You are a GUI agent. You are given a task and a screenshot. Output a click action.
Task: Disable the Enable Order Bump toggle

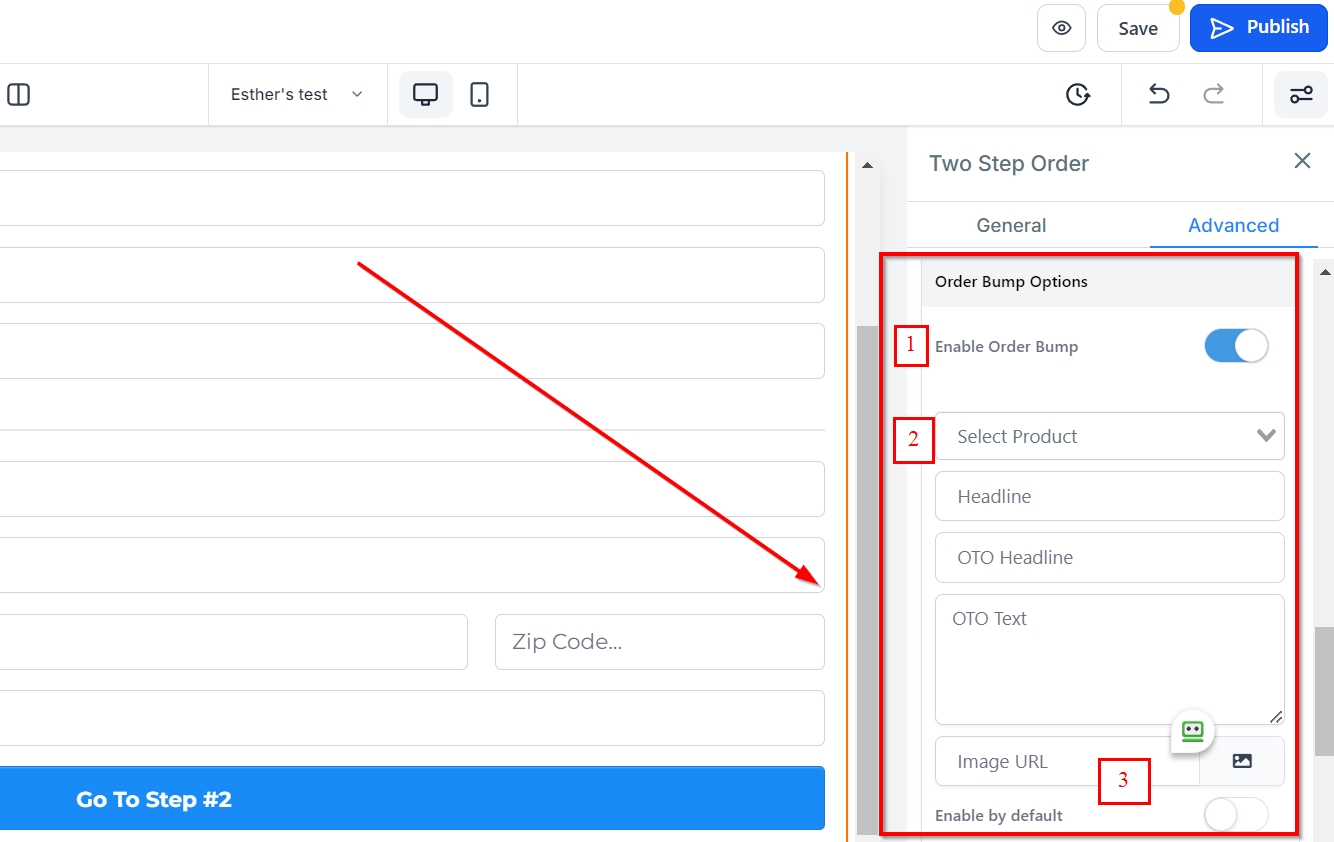tap(1236, 347)
